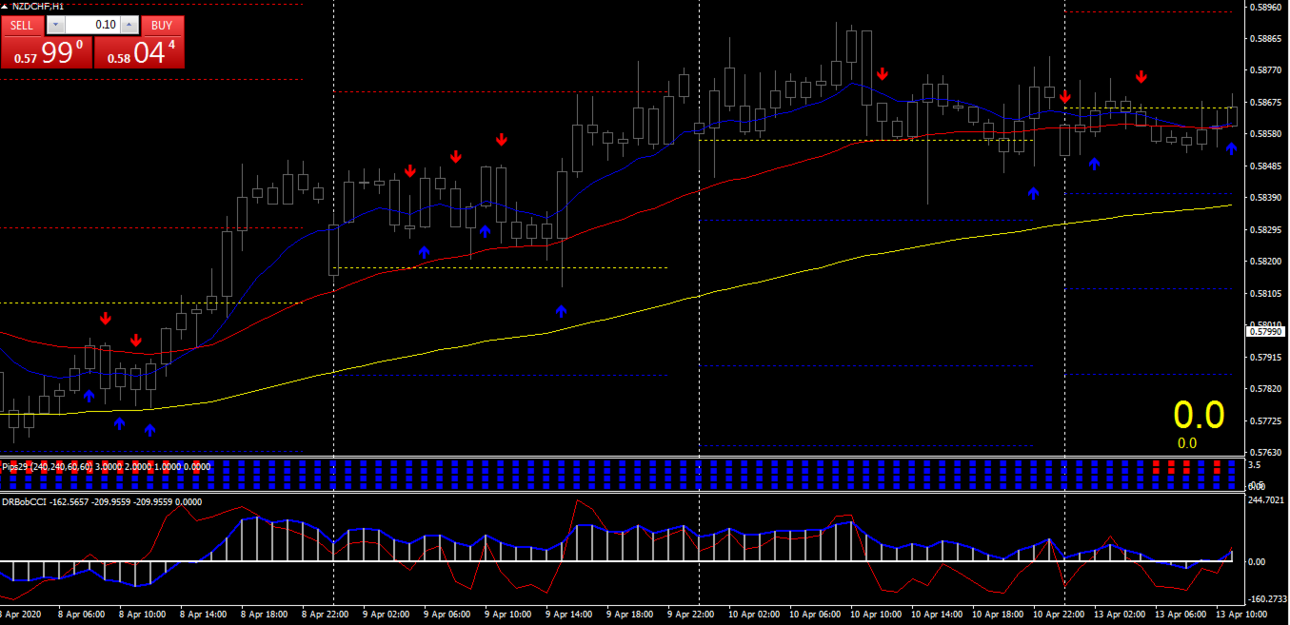The height and width of the screenshot is (625, 1290).
Task: Click the BUY one-click trading button
Action: coord(162,25)
